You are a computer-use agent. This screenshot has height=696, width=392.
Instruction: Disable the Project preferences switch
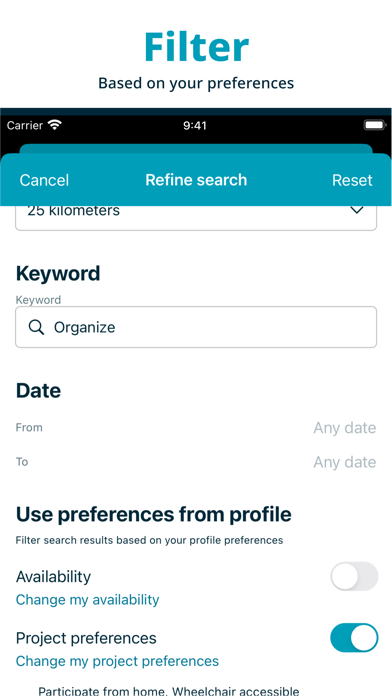coord(354,638)
